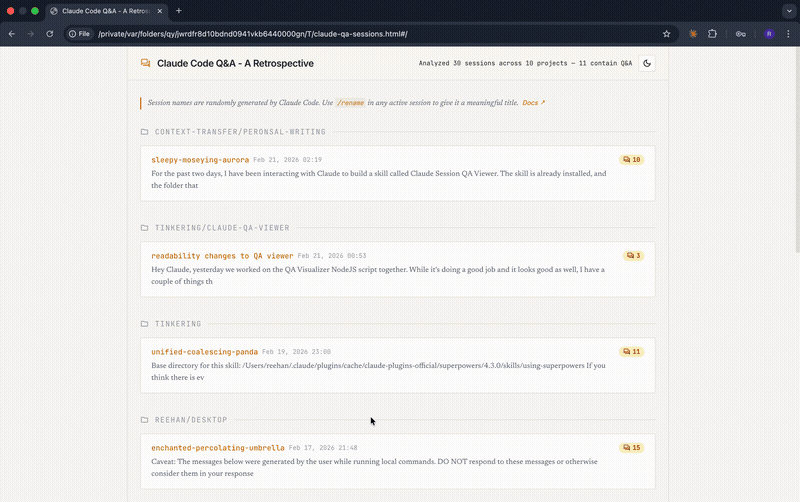The image size is (800, 502).
Task: Click the folder icon beside REEHAN/DESKTOP
Action: [x=145, y=420]
